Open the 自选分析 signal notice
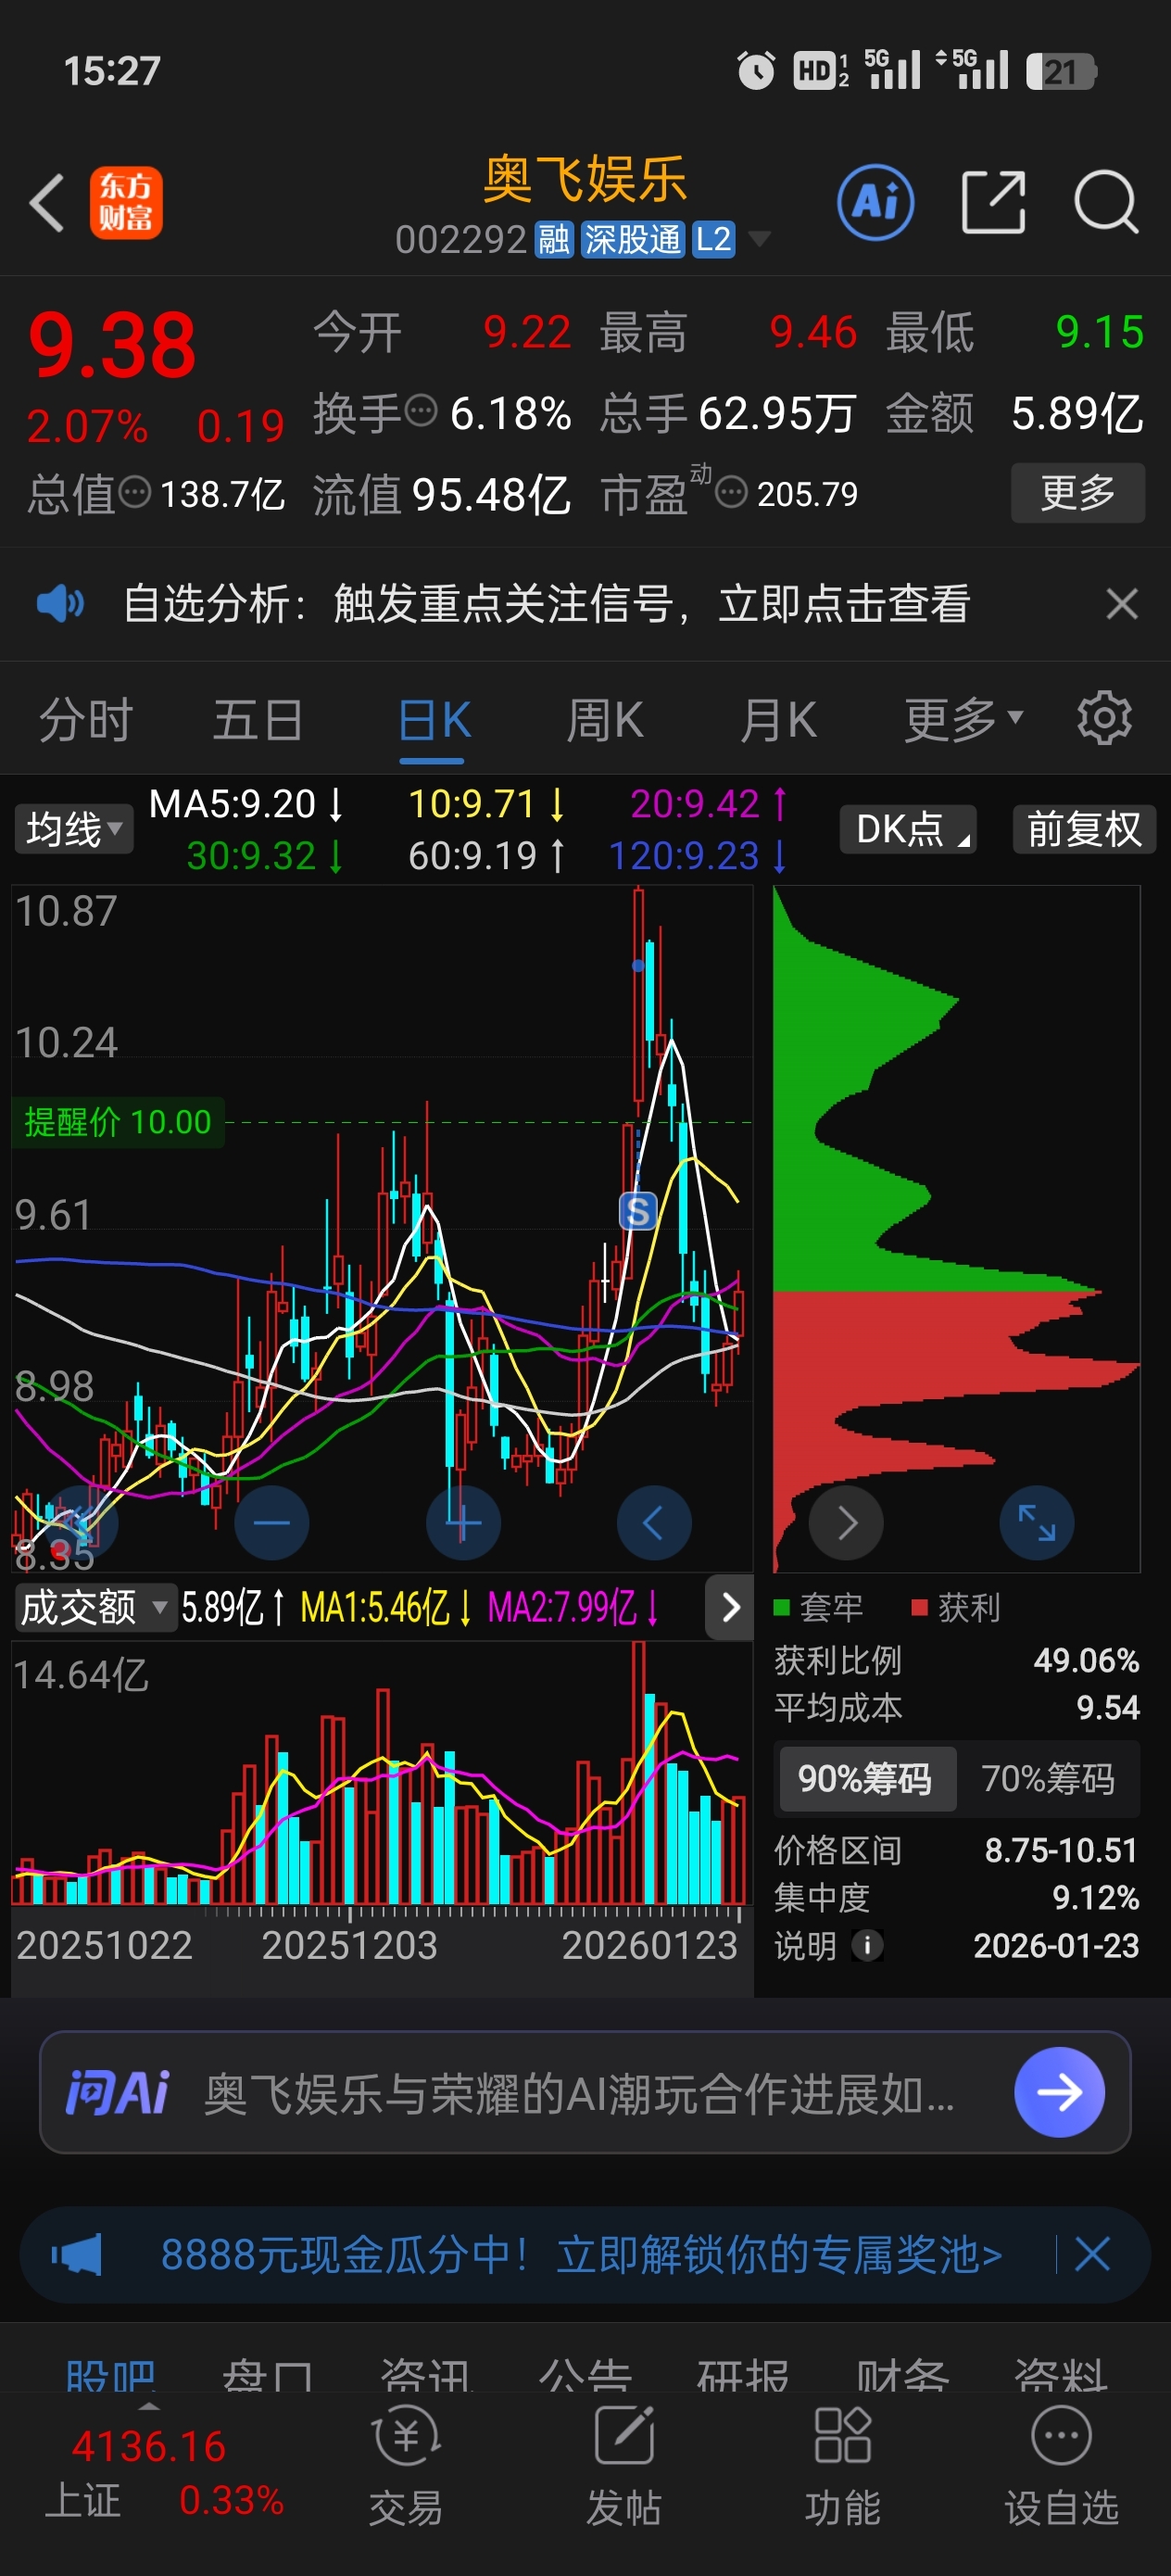 pos(546,604)
